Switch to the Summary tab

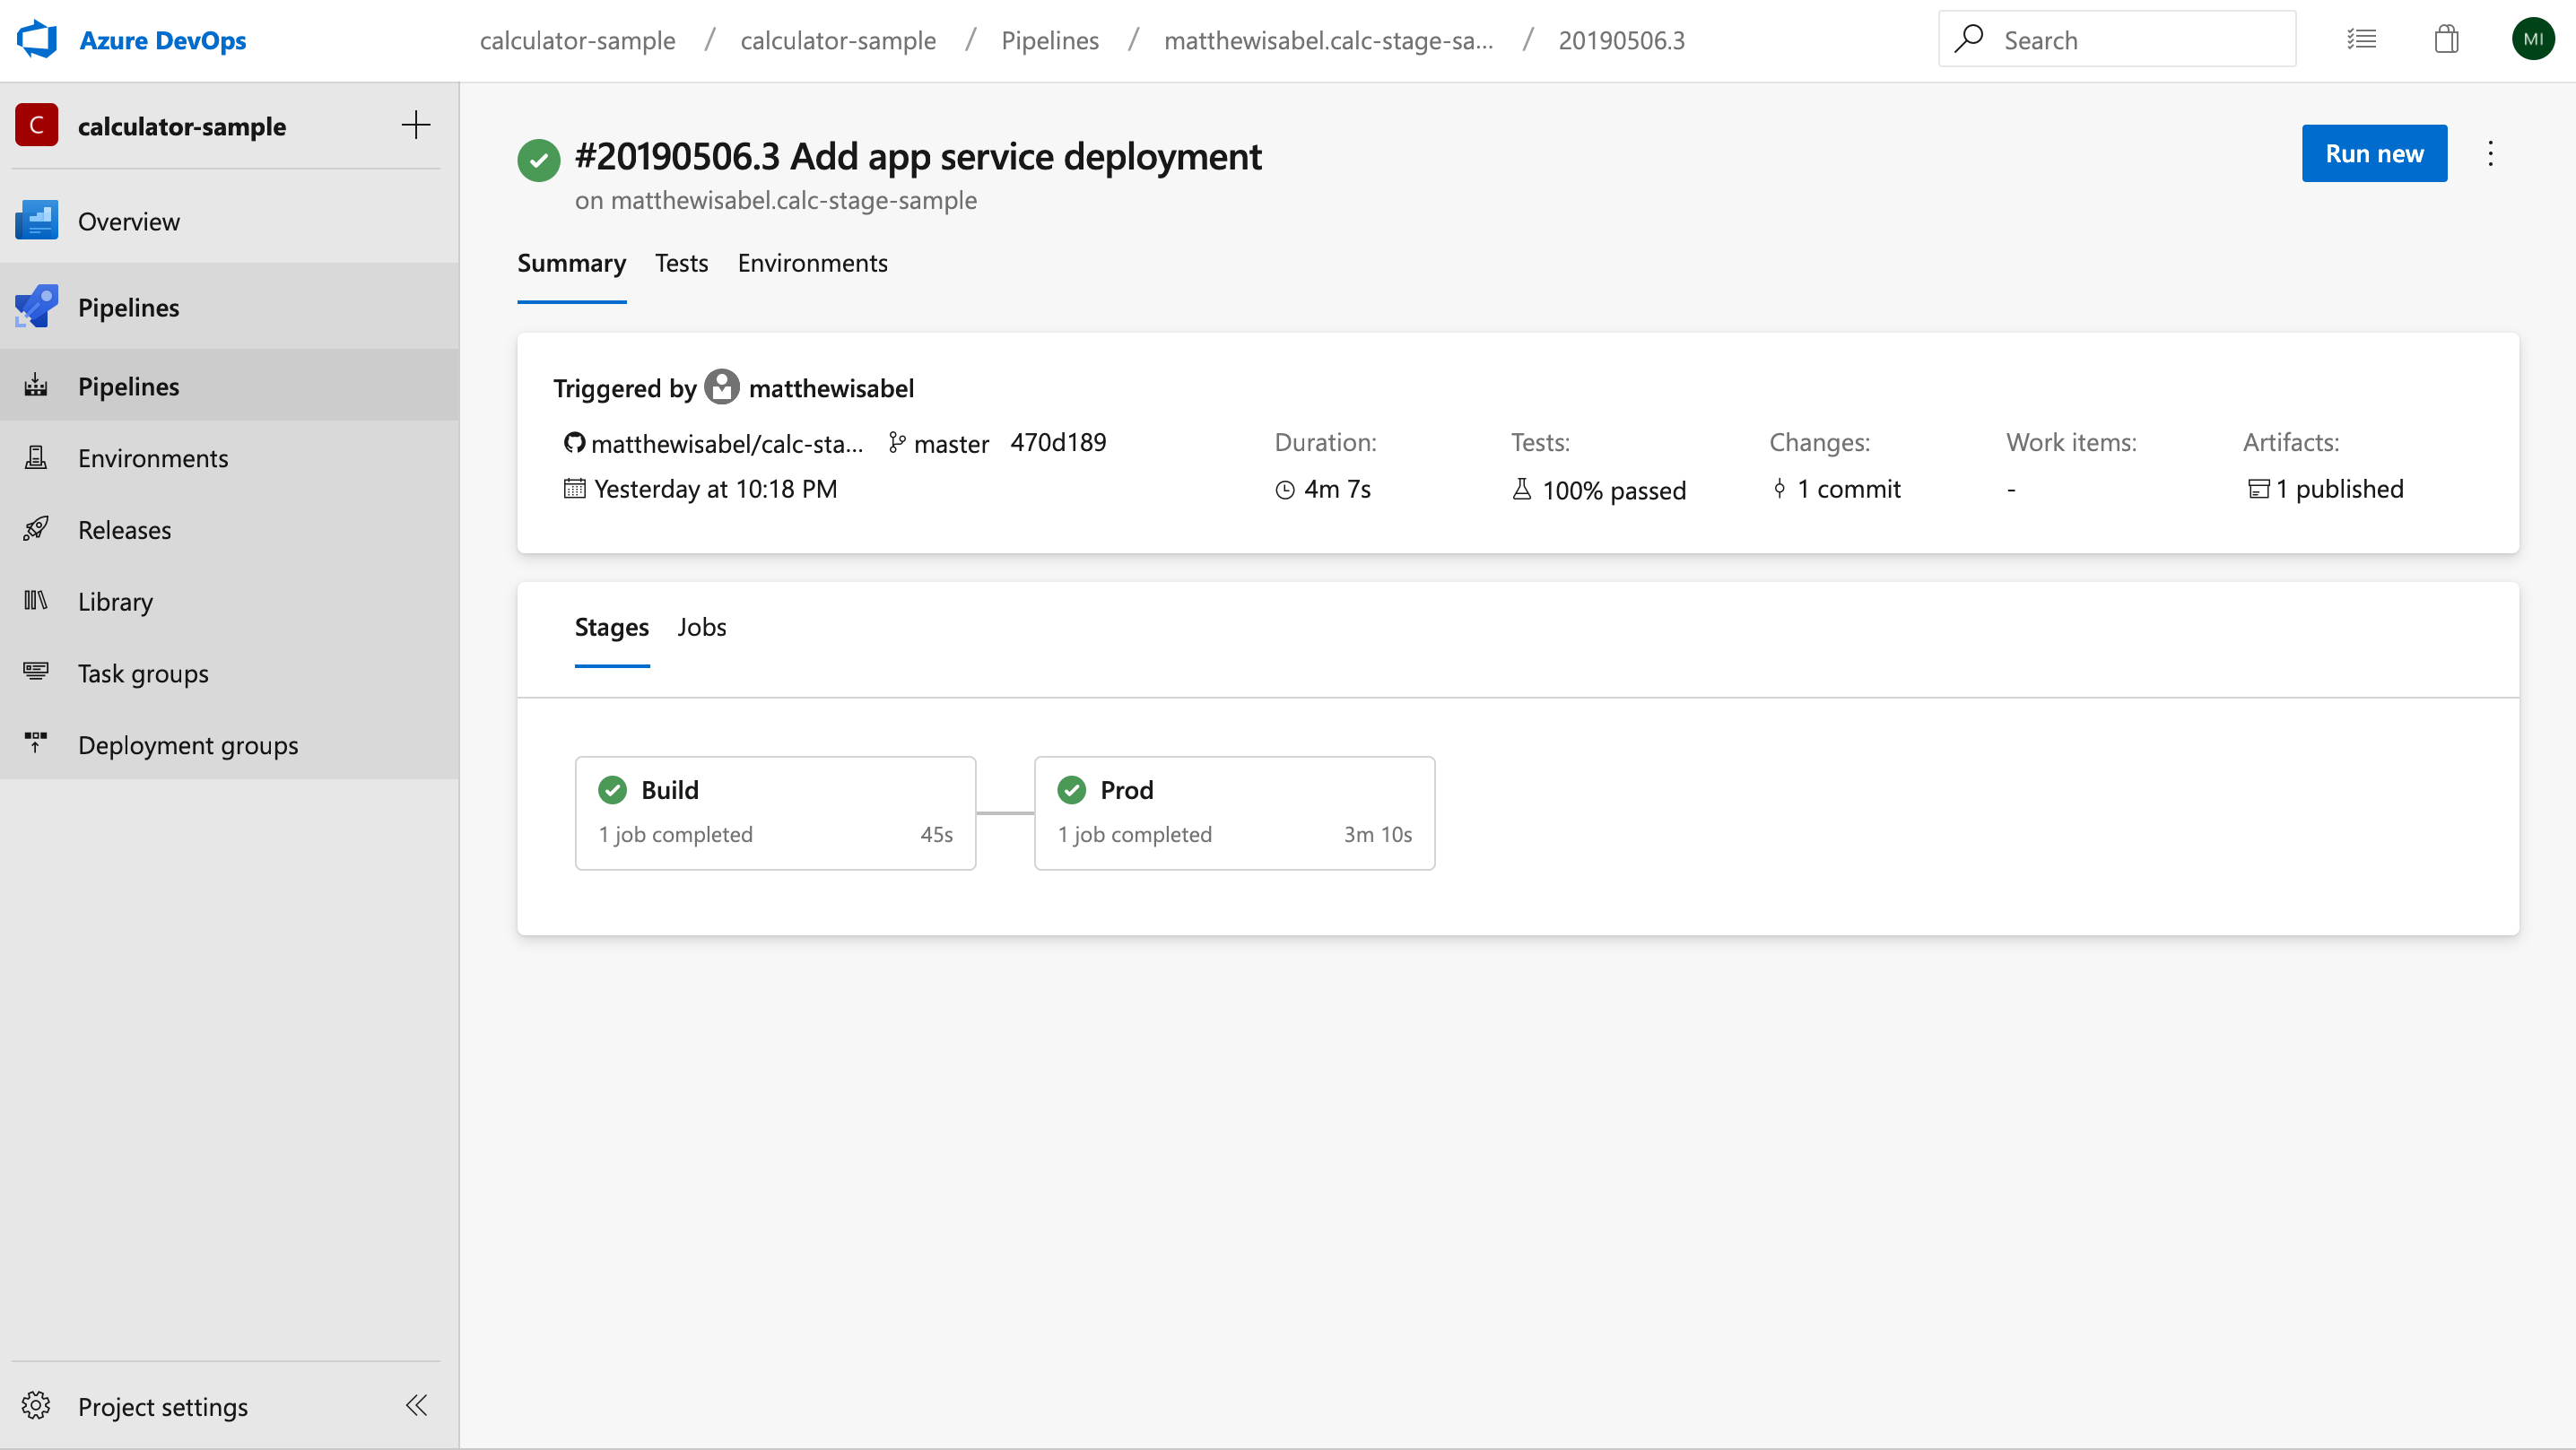[x=571, y=263]
